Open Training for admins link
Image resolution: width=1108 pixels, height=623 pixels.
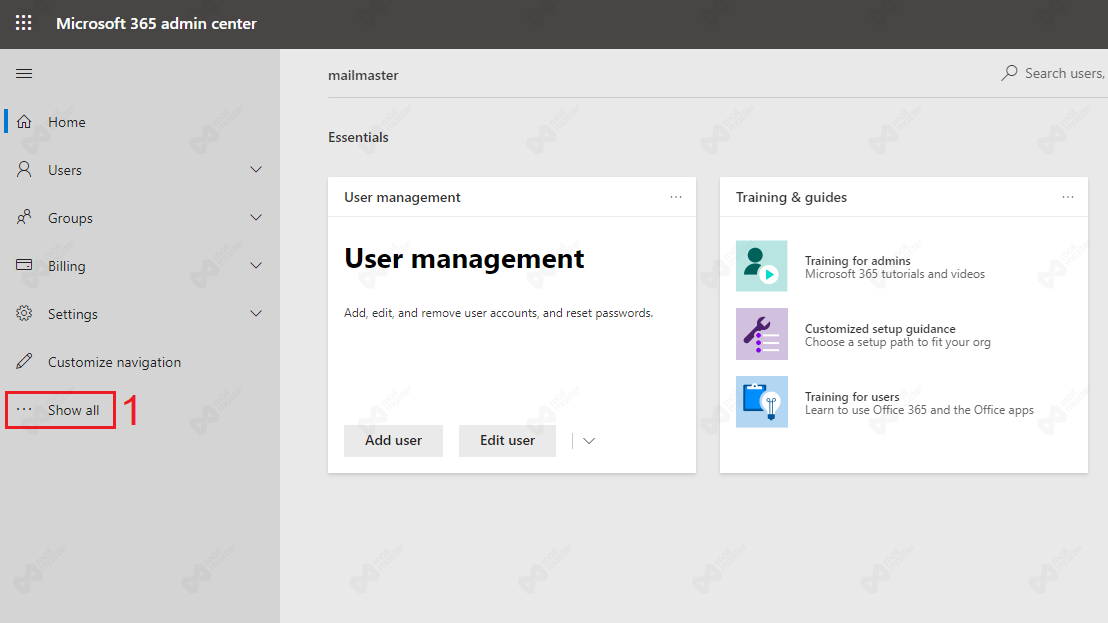857,261
